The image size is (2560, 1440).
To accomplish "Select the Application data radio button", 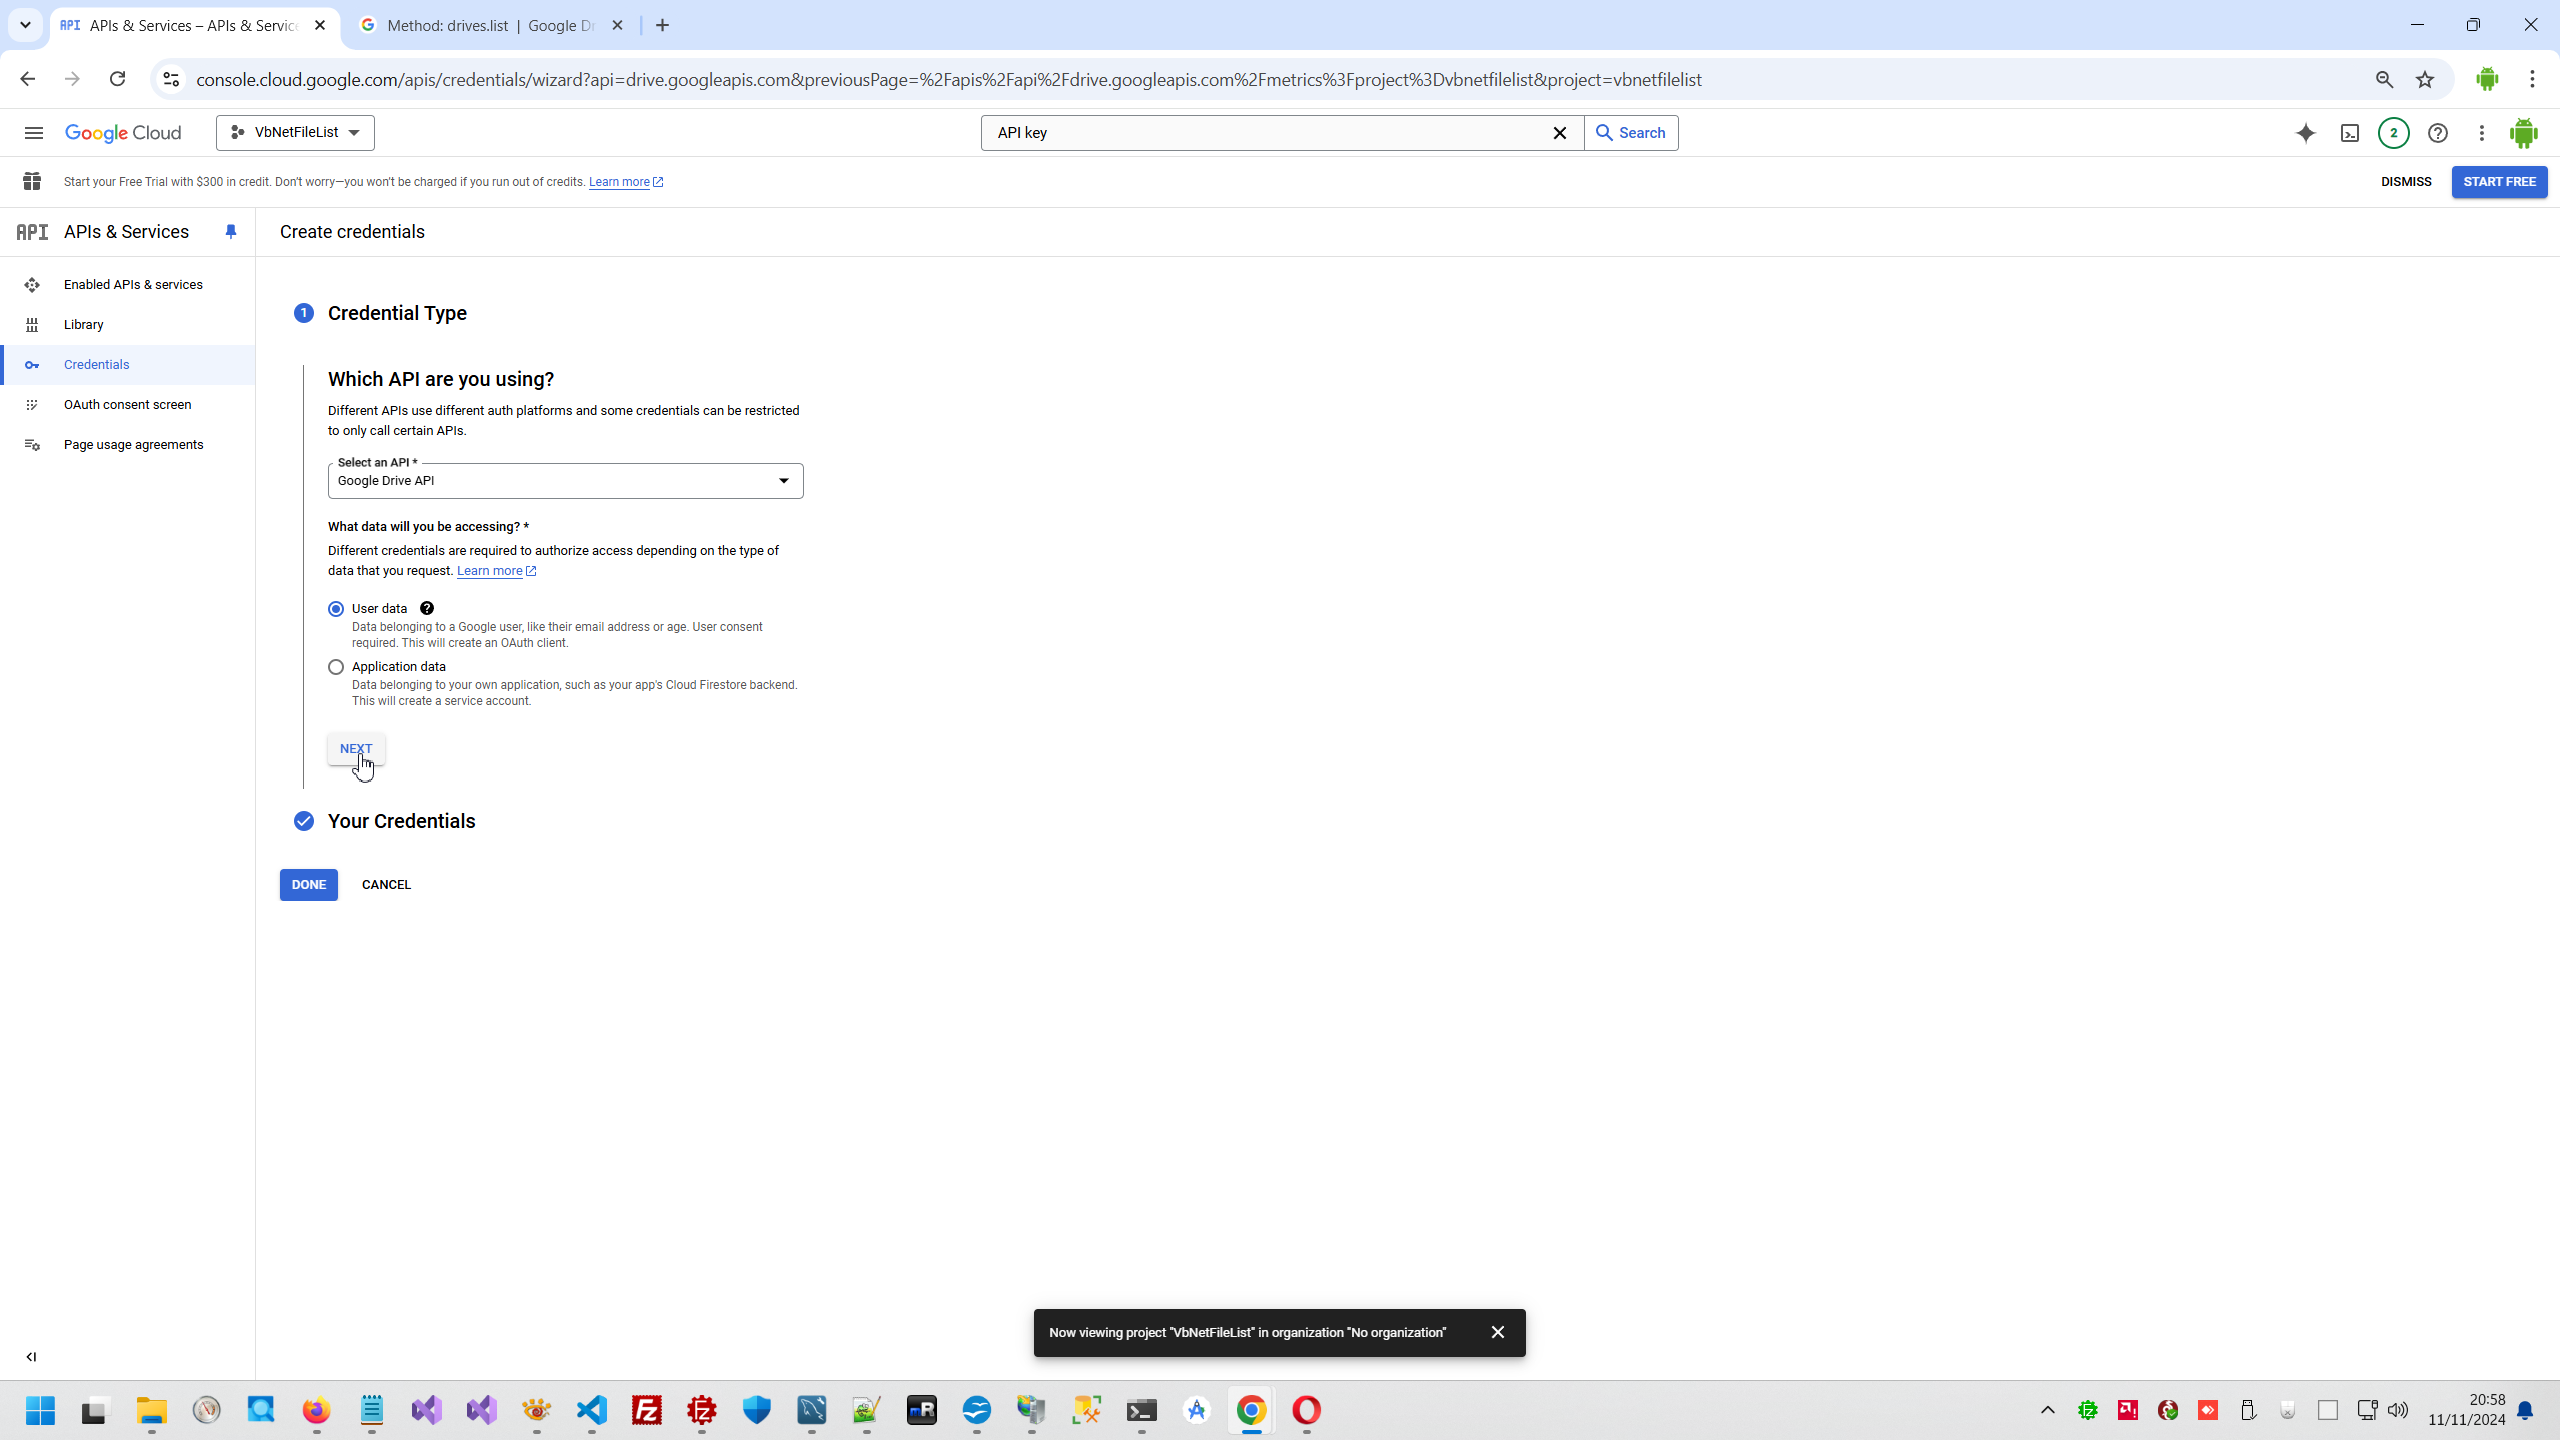I will click(x=336, y=667).
